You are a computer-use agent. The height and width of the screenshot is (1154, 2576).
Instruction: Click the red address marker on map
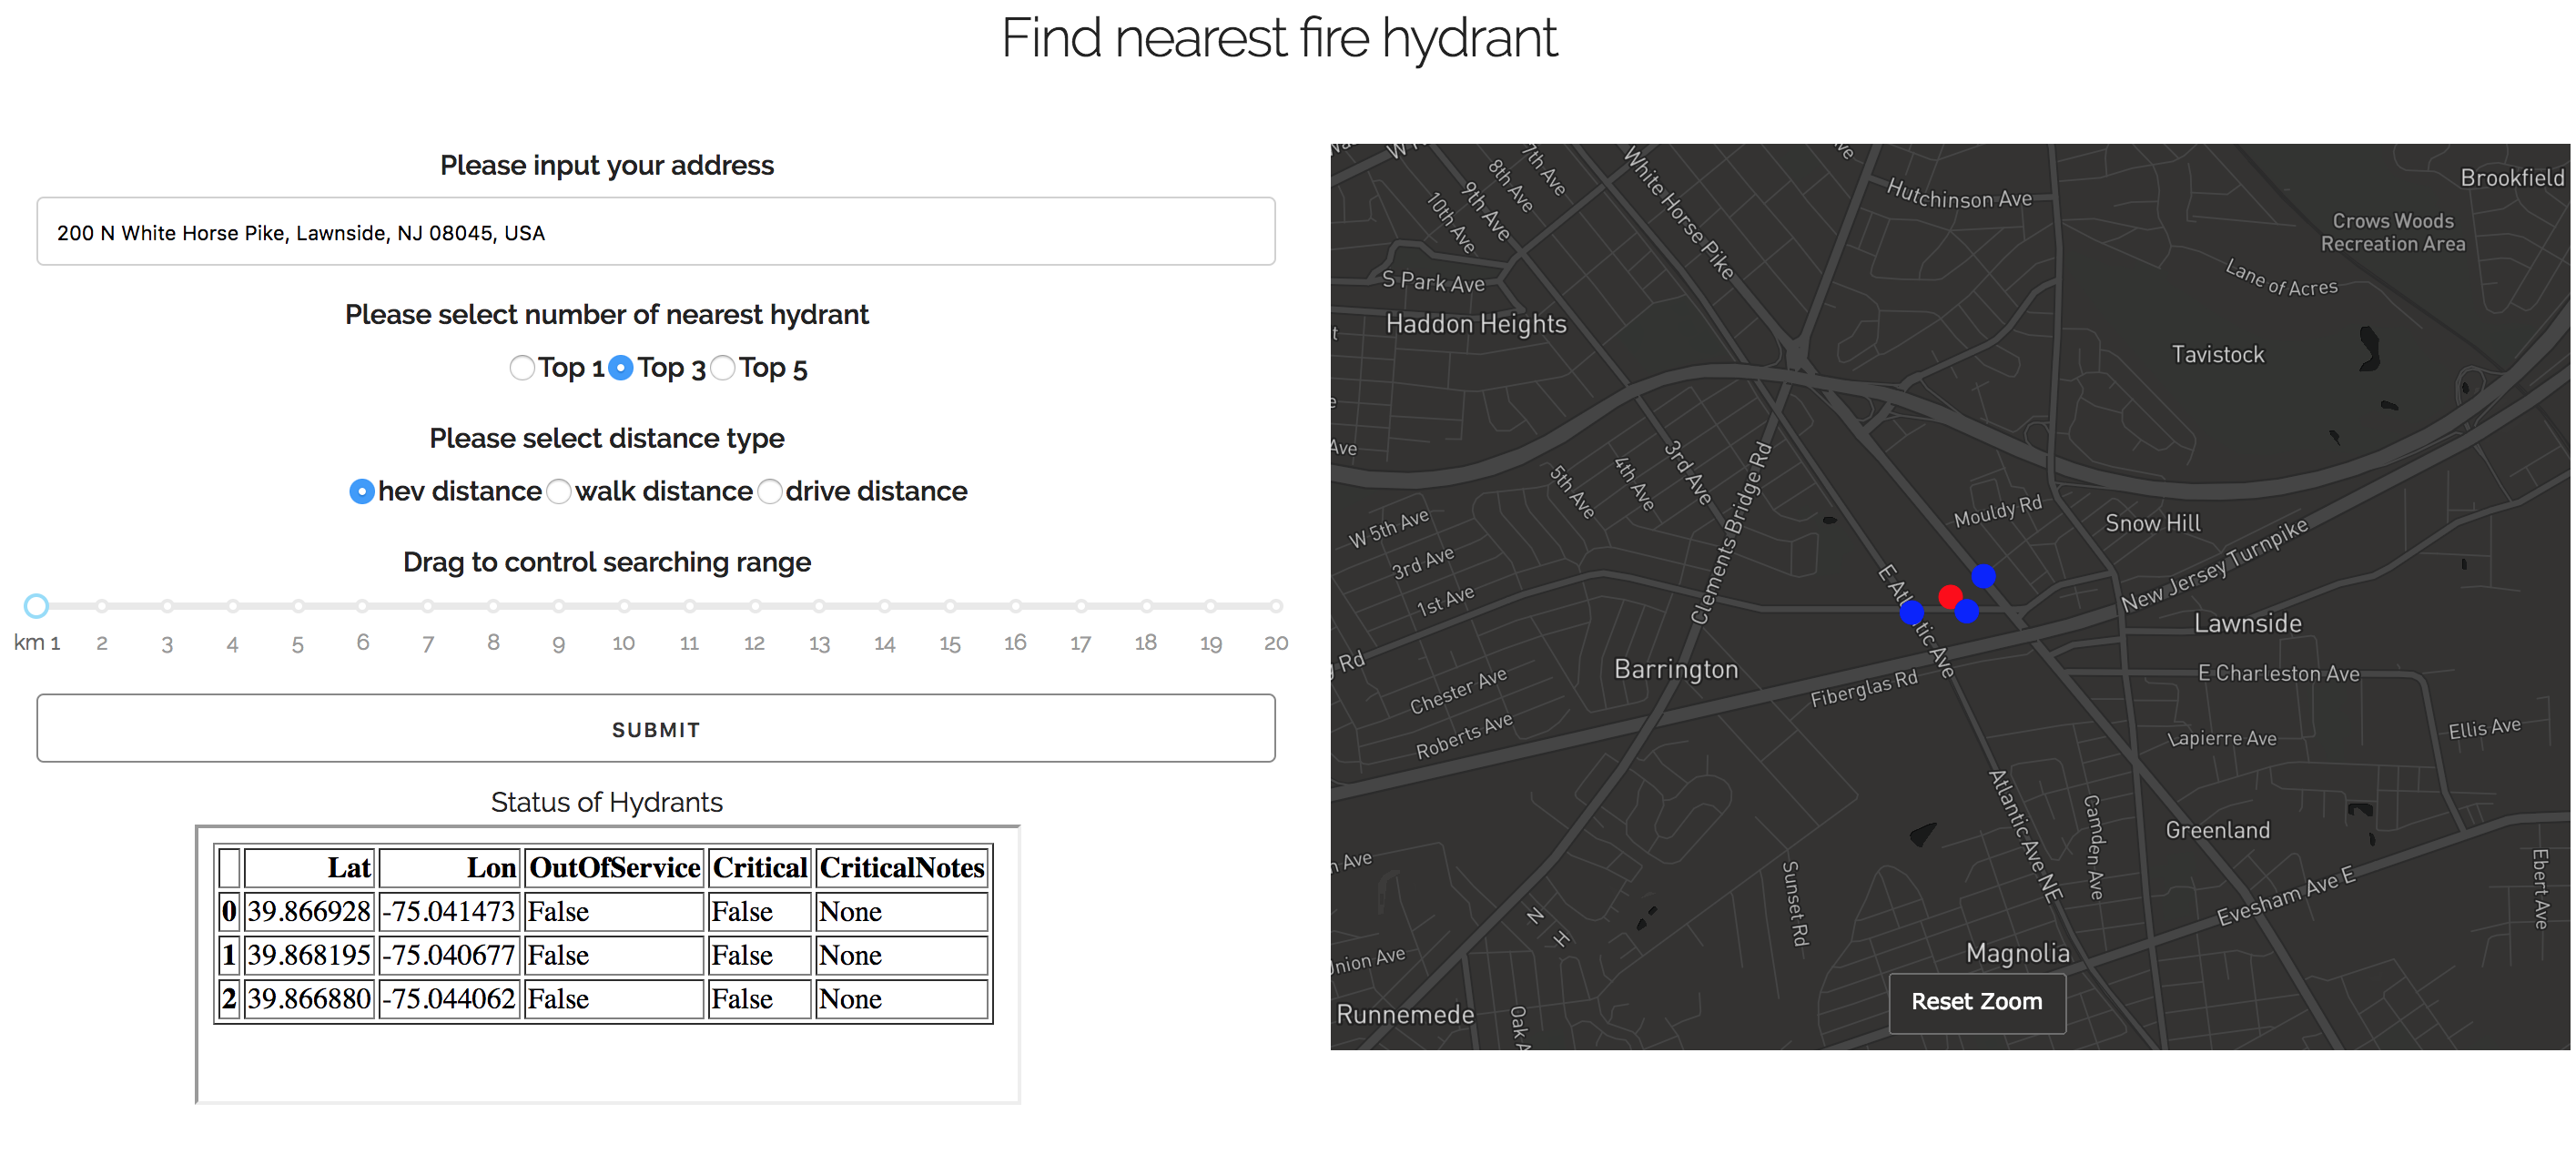point(1949,597)
